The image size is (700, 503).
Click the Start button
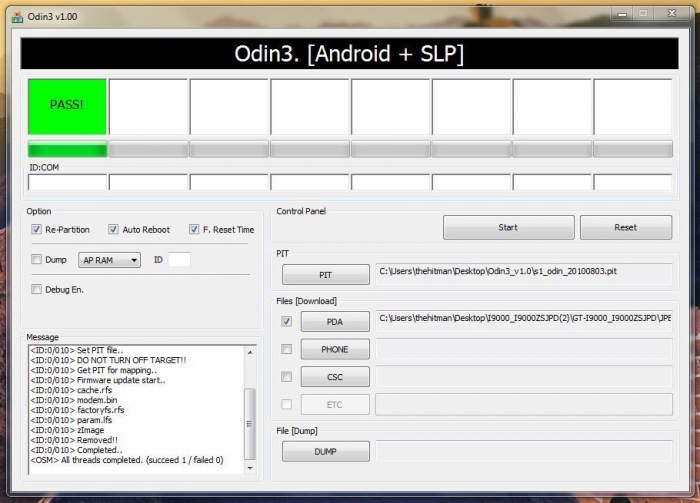click(x=508, y=228)
